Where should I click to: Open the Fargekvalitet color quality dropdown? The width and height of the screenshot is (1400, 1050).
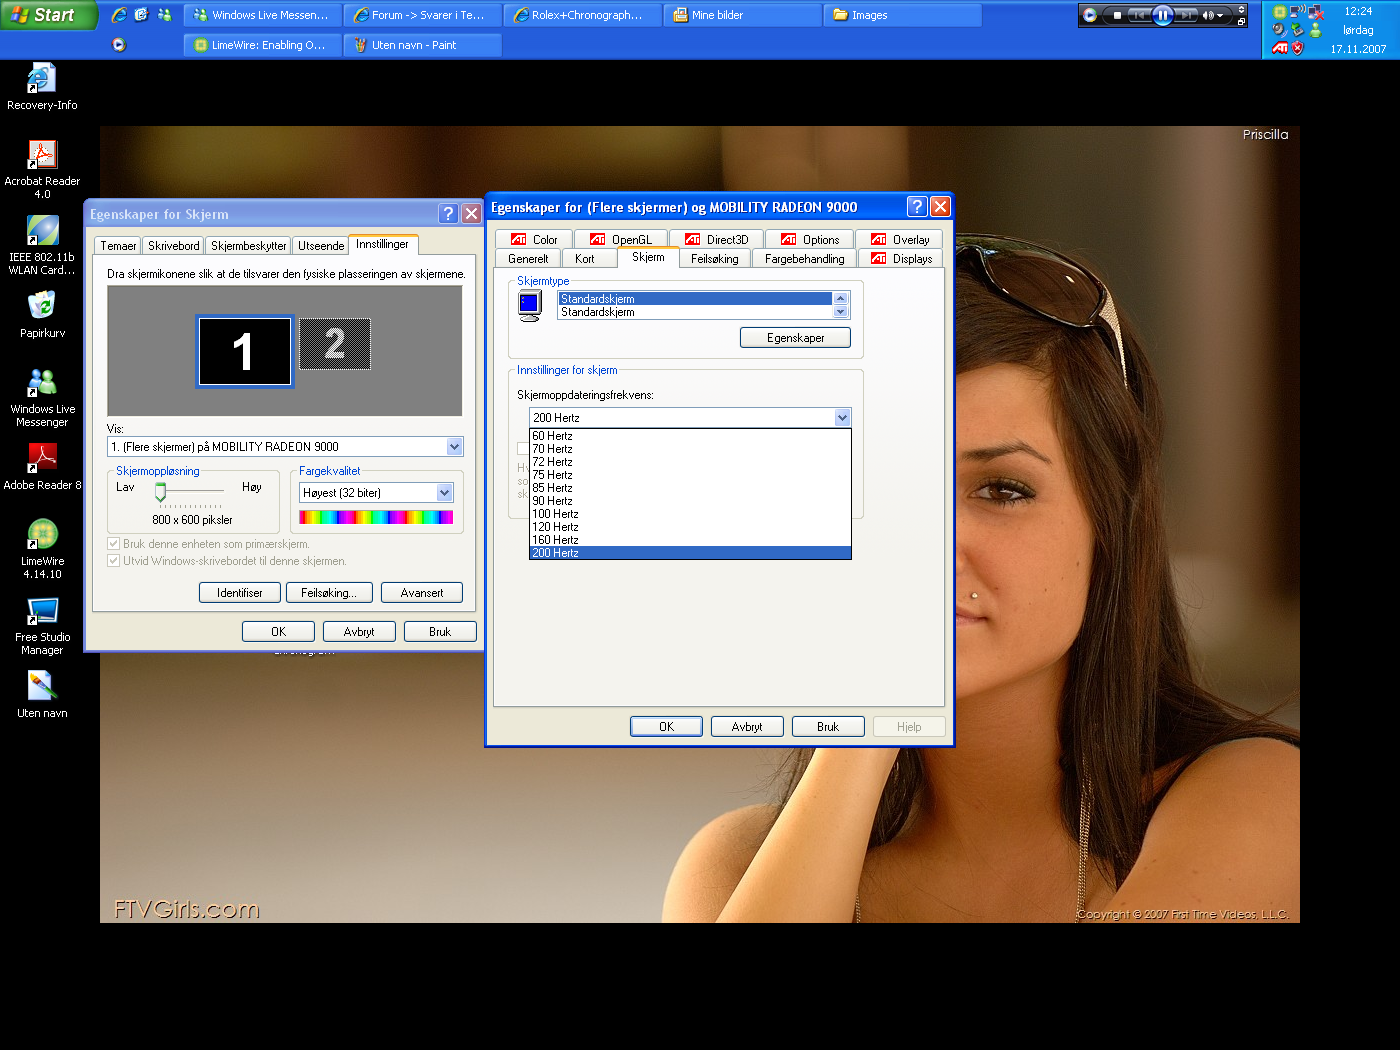[444, 493]
